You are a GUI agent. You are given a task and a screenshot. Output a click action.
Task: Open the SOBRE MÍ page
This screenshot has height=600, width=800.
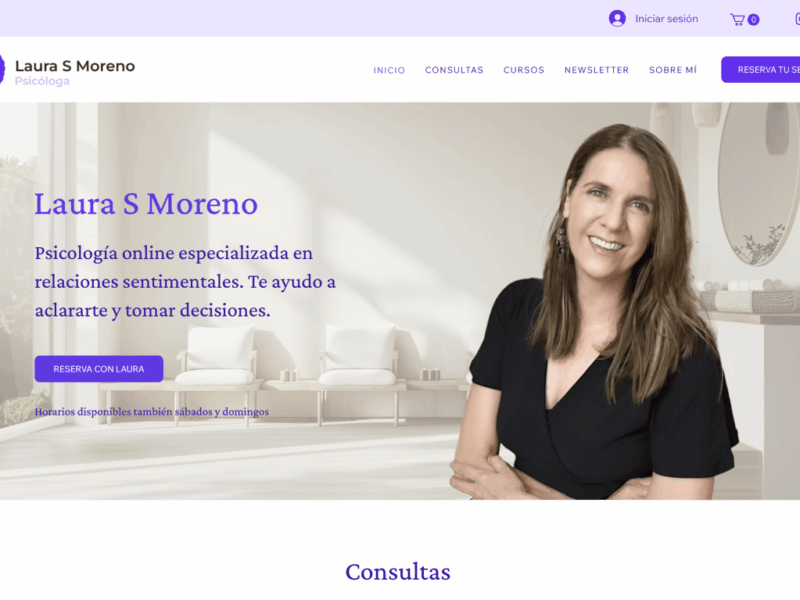(x=672, y=70)
